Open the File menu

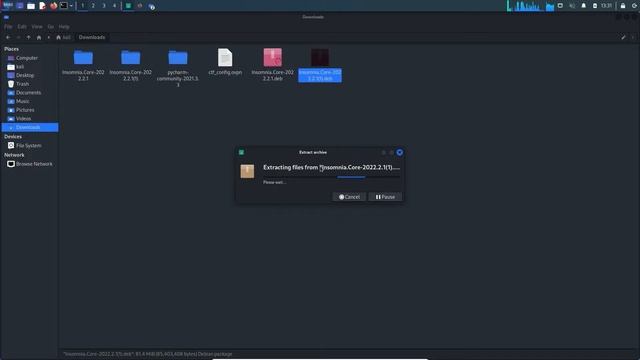pos(8,27)
